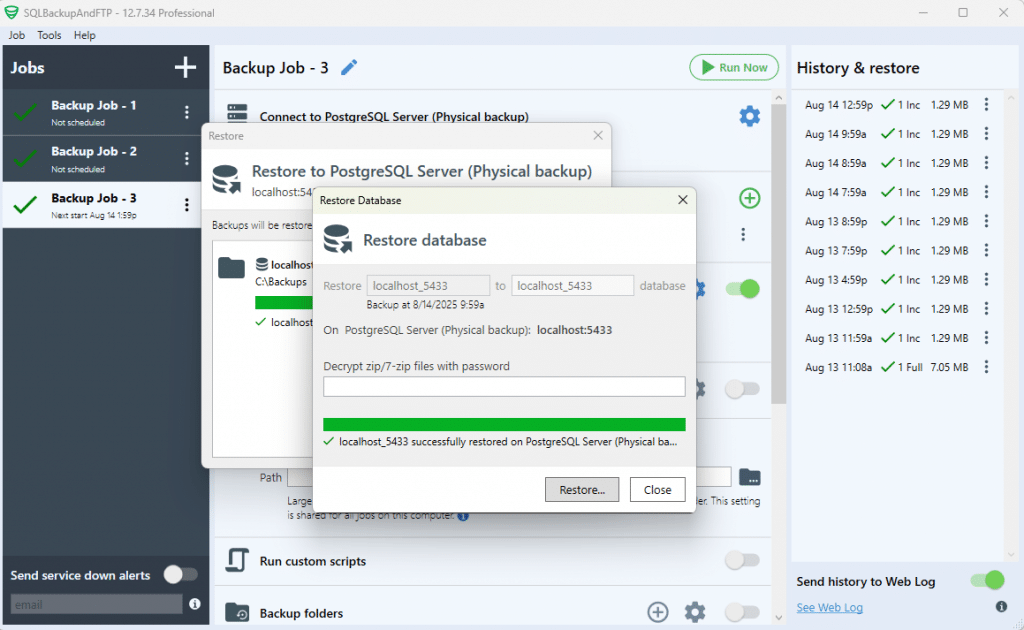Disable Send history to Web Log

pos(987,580)
